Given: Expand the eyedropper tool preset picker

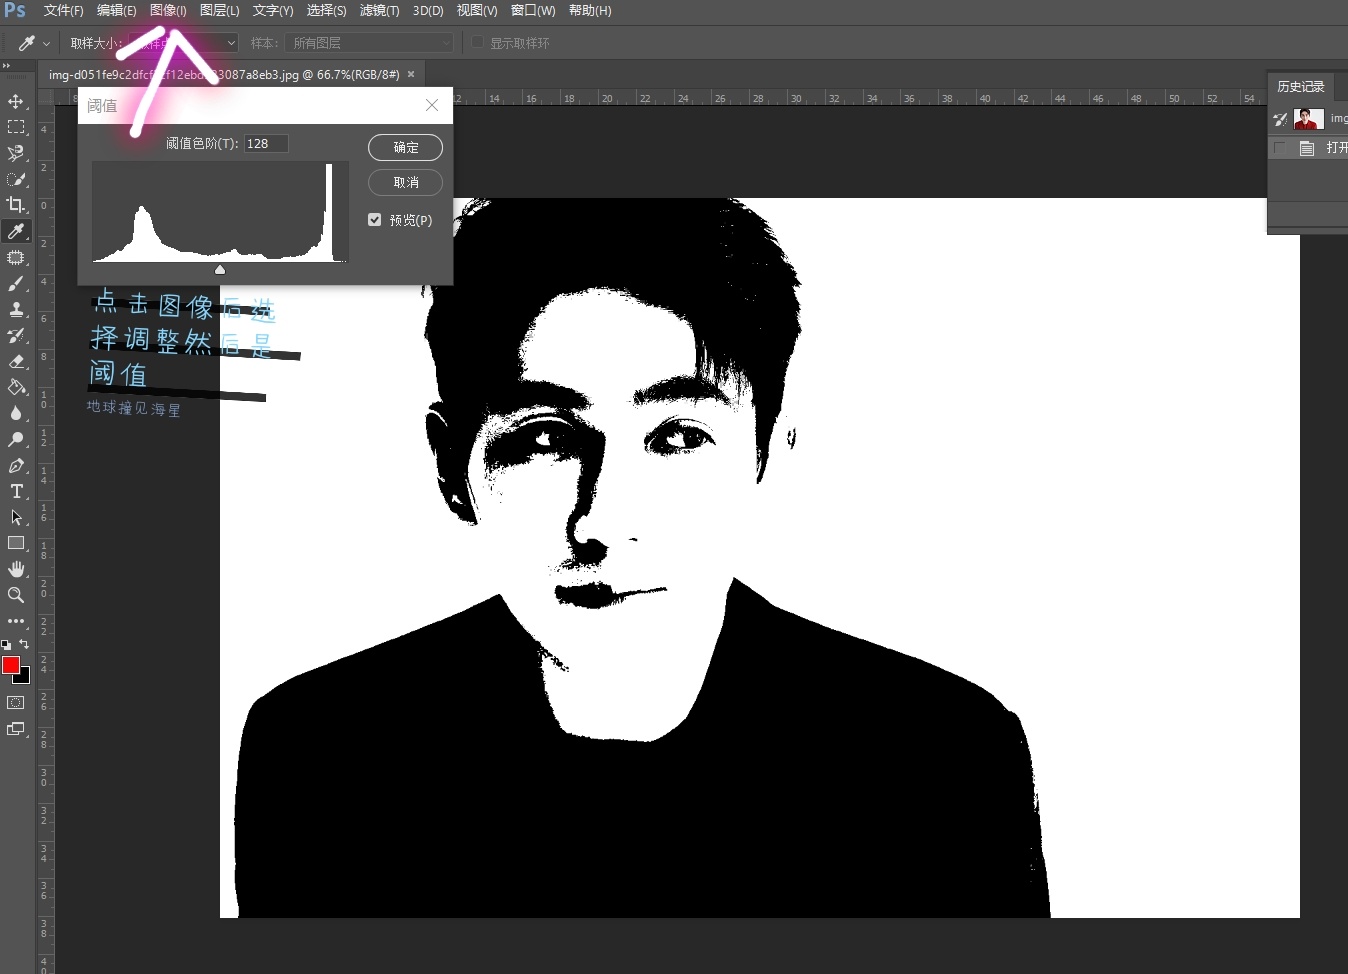Looking at the screenshot, I should [x=46, y=44].
